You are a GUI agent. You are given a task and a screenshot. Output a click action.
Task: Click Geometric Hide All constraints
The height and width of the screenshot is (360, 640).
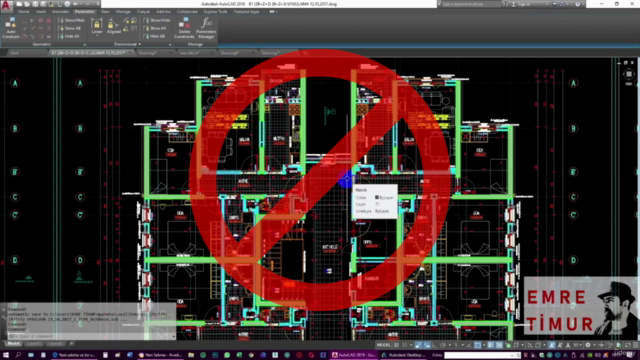pos(69,36)
